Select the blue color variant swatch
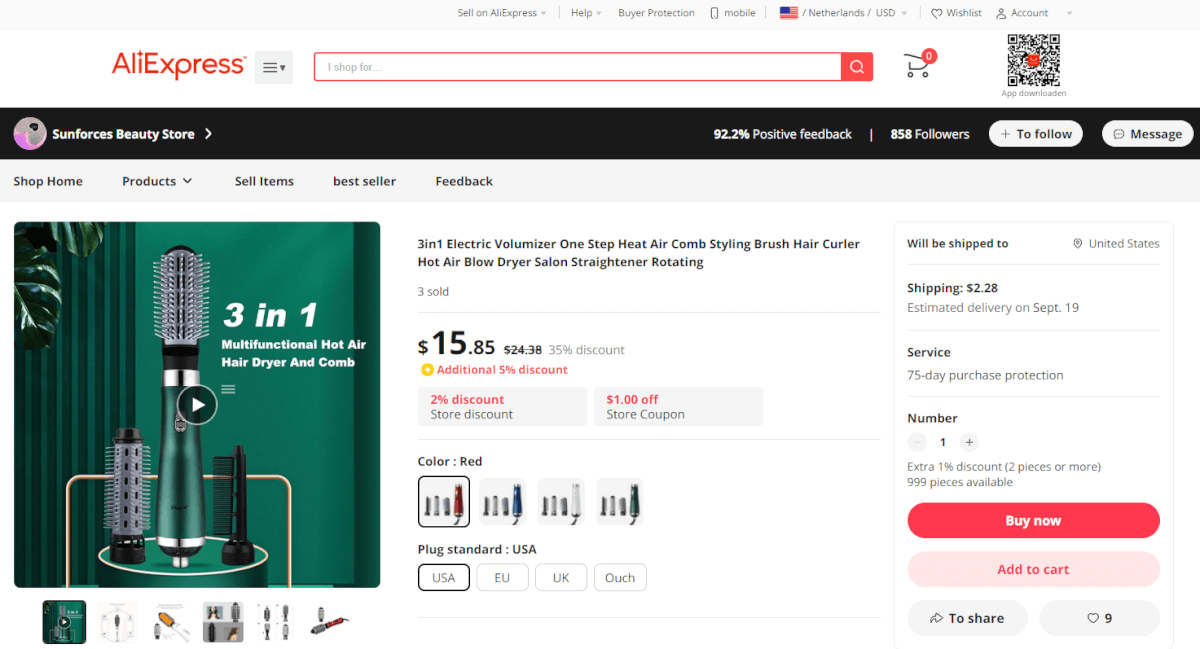1200x649 pixels. (503, 501)
